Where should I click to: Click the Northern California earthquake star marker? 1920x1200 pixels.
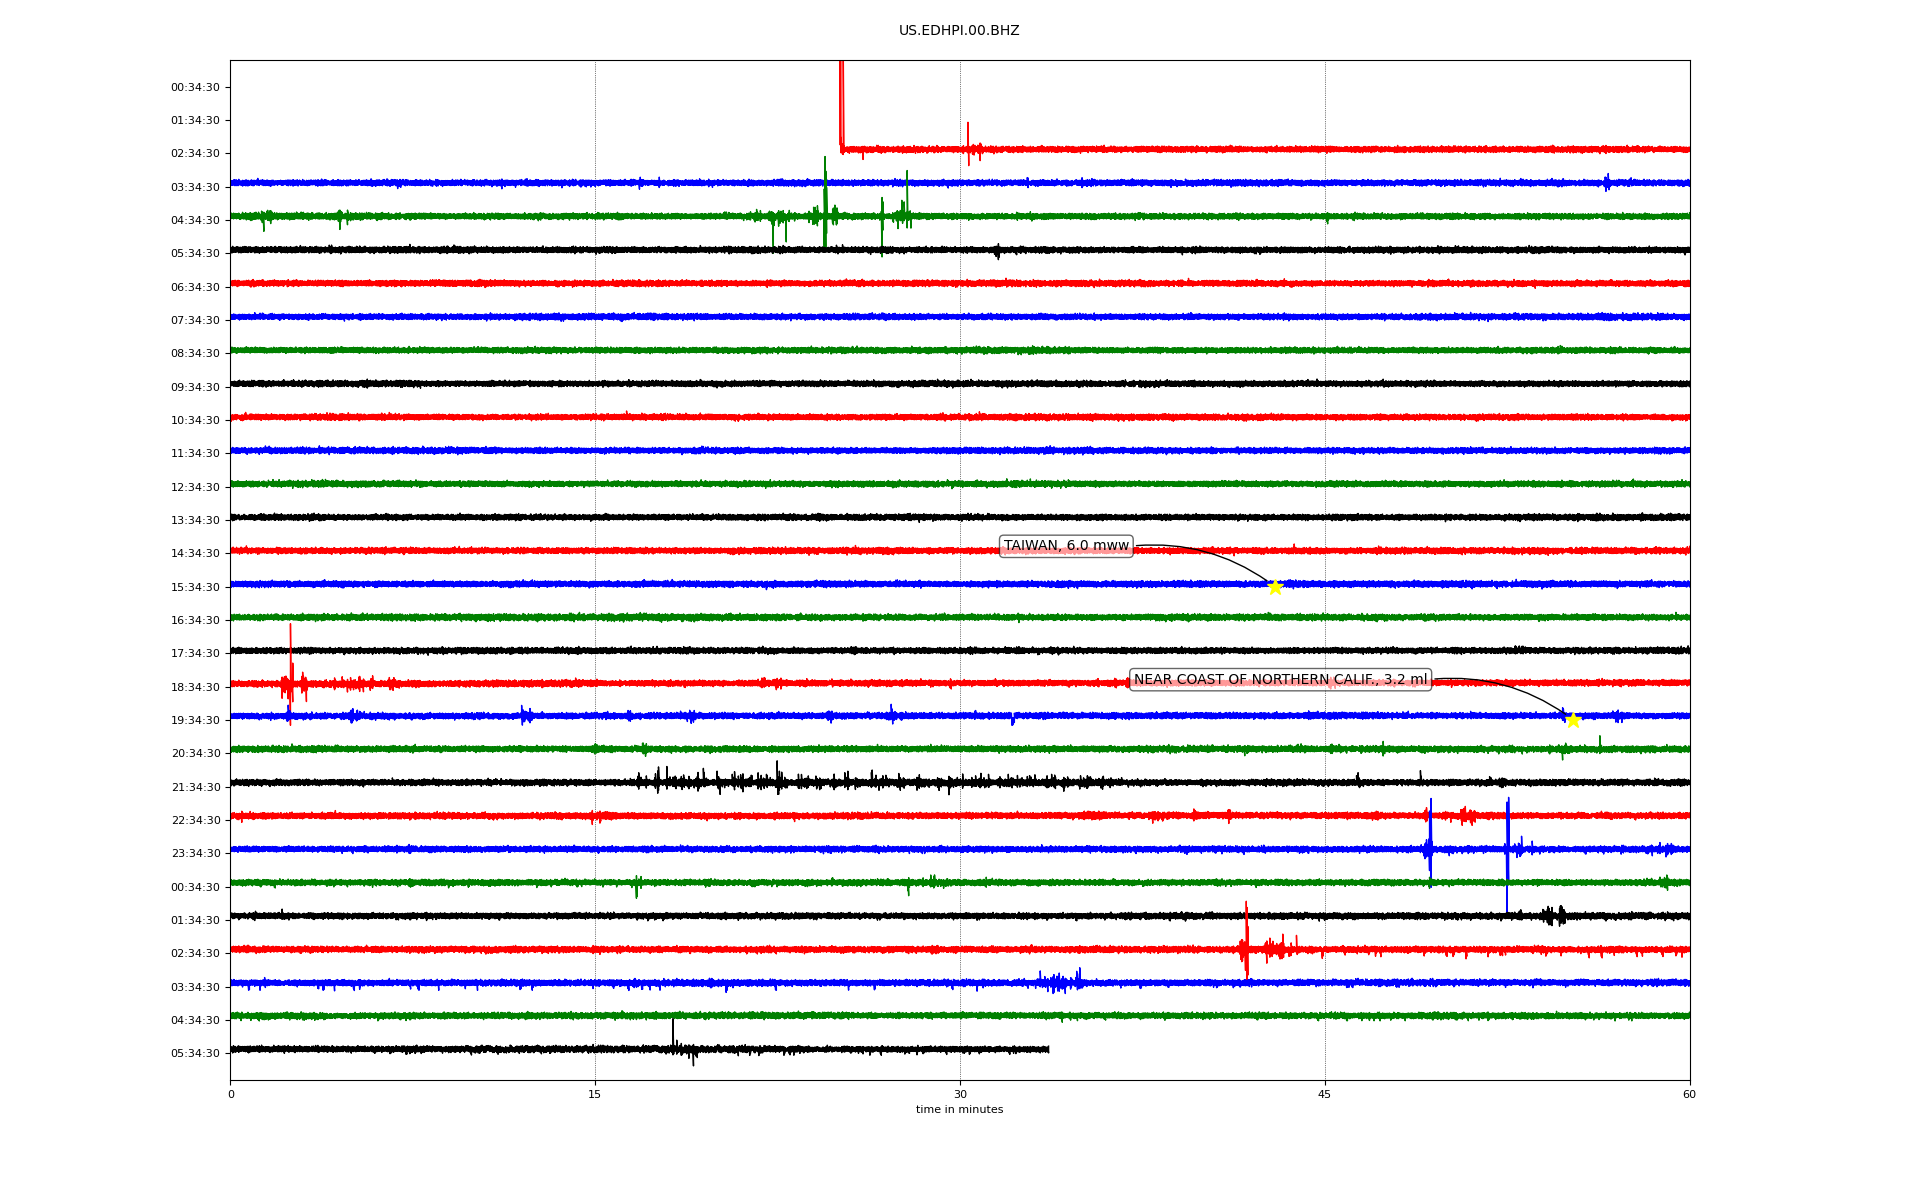tap(1573, 720)
